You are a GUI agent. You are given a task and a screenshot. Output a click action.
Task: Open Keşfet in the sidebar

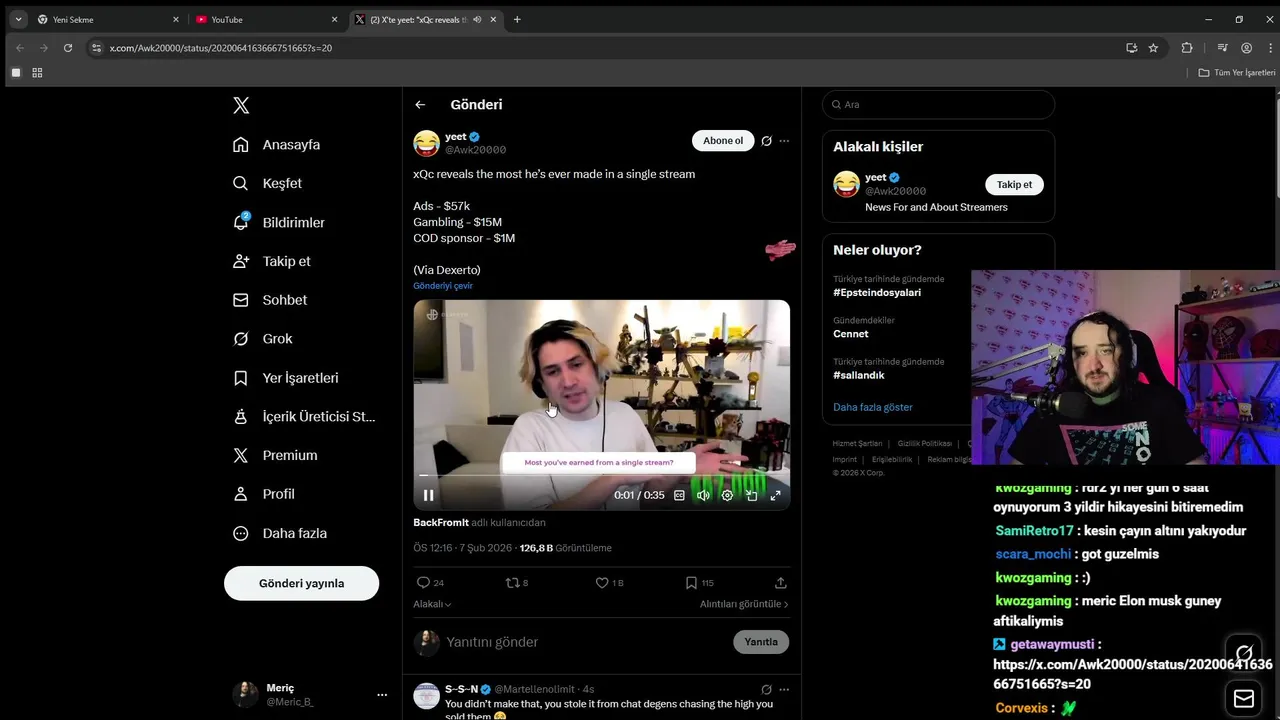(267, 183)
